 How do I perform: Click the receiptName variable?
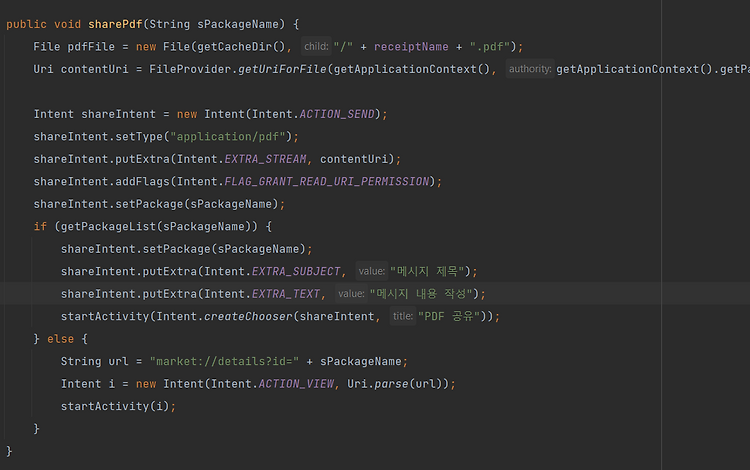pyautogui.click(x=411, y=47)
